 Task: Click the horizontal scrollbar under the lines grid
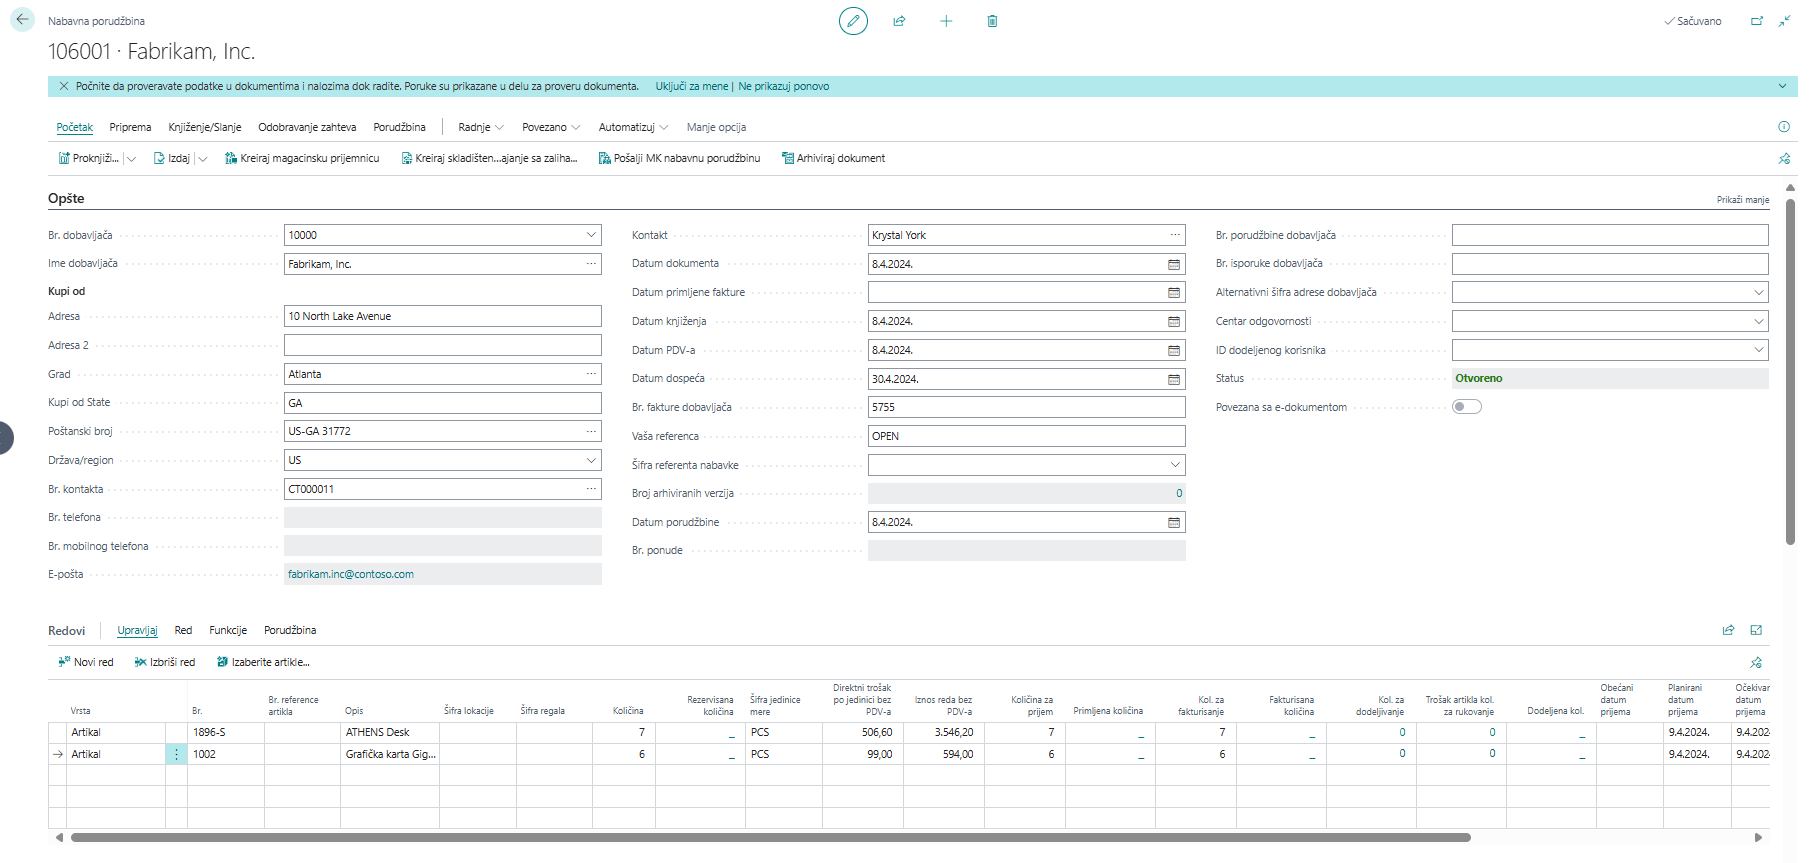coord(770,838)
